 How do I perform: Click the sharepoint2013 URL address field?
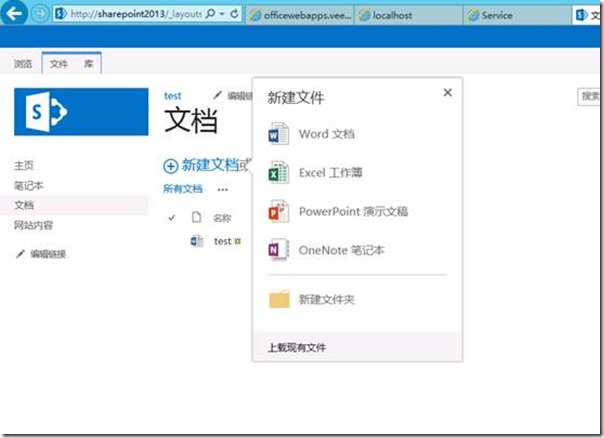(135, 14)
